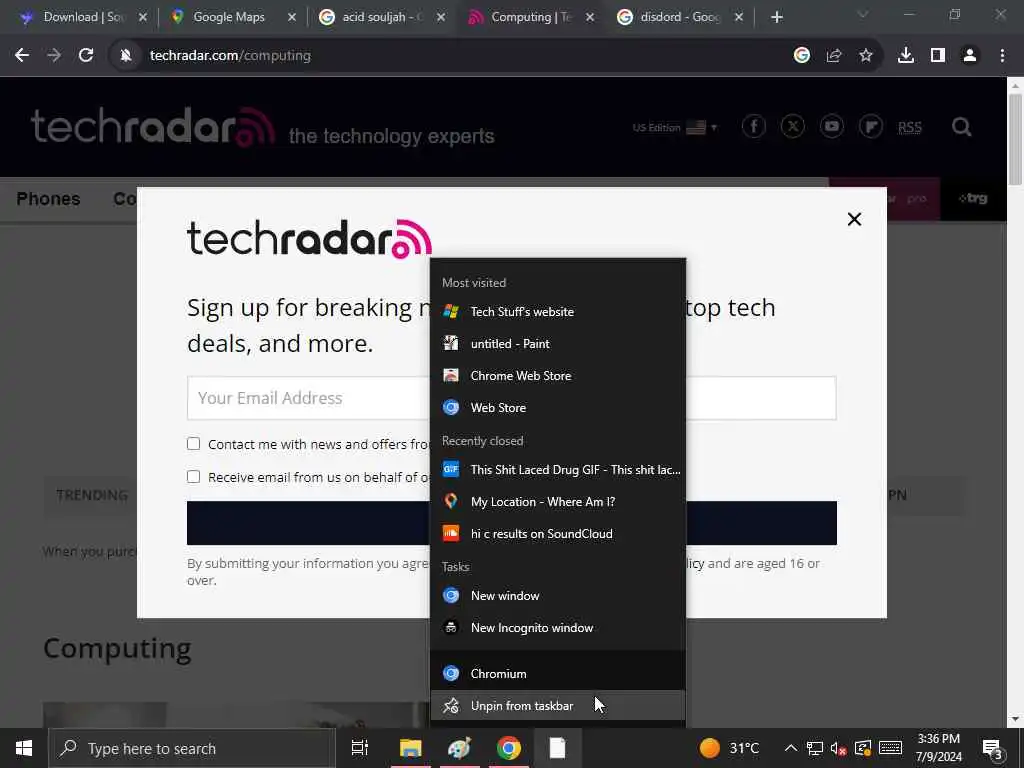Click the techradar.com address bar

pos(451,56)
